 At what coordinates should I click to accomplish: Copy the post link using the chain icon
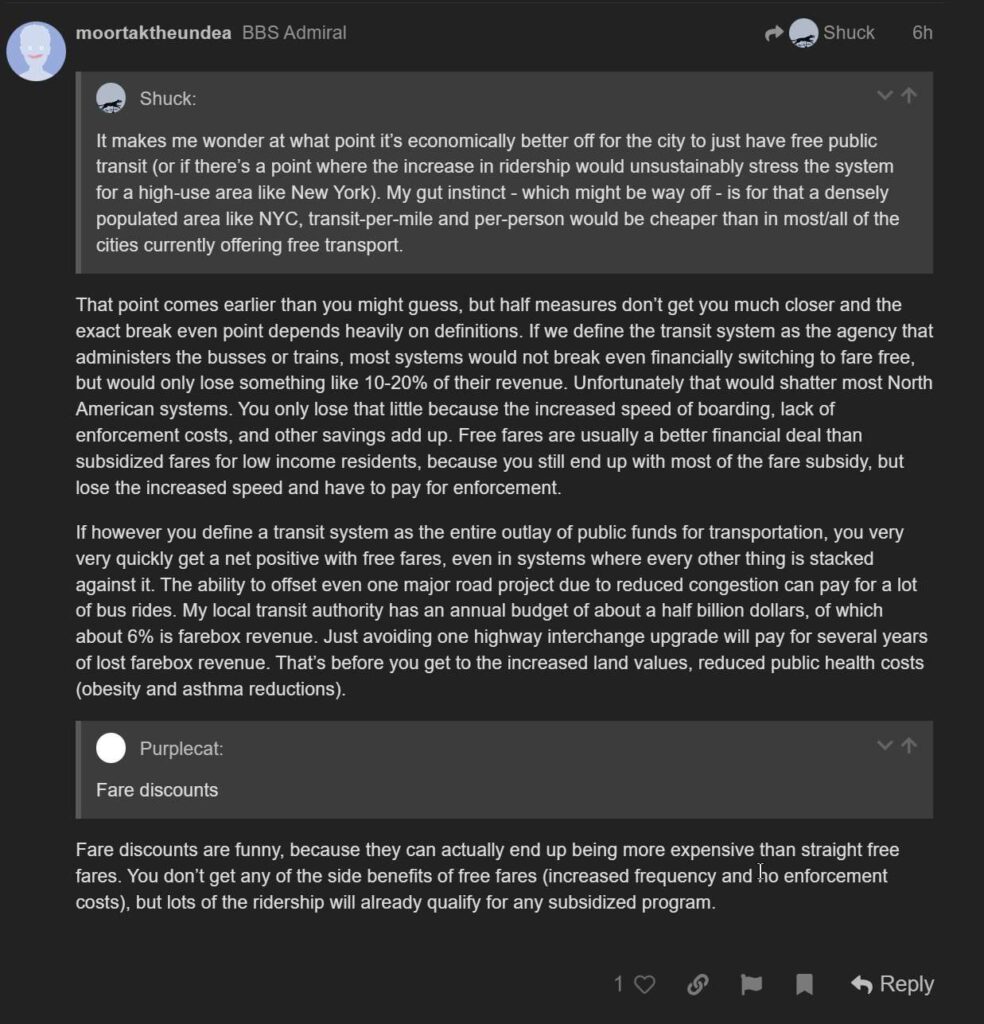tap(698, 985)
